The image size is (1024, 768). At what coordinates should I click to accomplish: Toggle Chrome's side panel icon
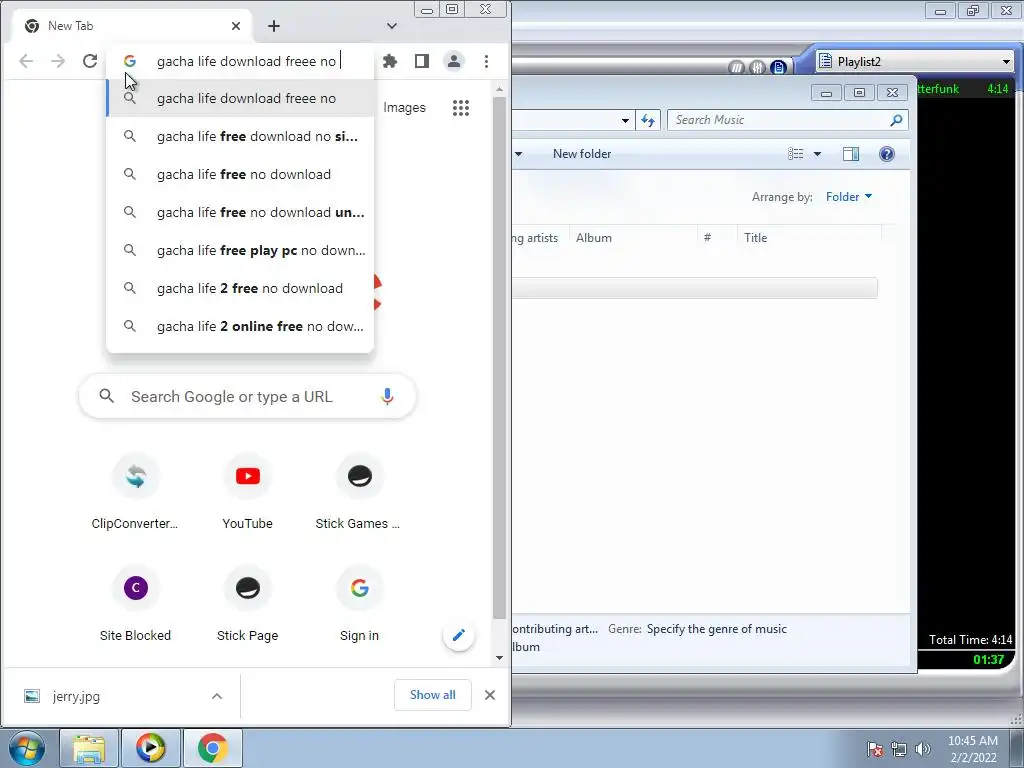point(422,61)
